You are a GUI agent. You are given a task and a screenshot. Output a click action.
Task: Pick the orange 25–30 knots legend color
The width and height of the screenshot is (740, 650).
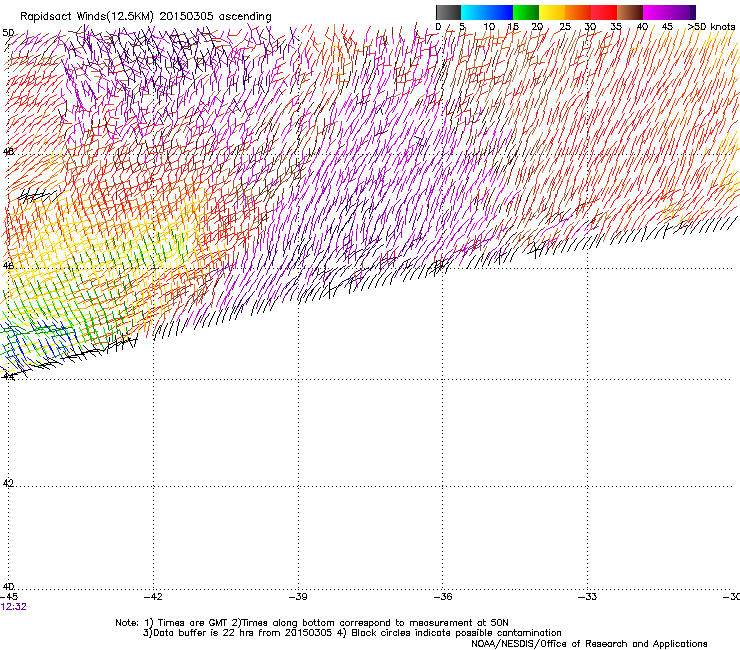[578, 12]
